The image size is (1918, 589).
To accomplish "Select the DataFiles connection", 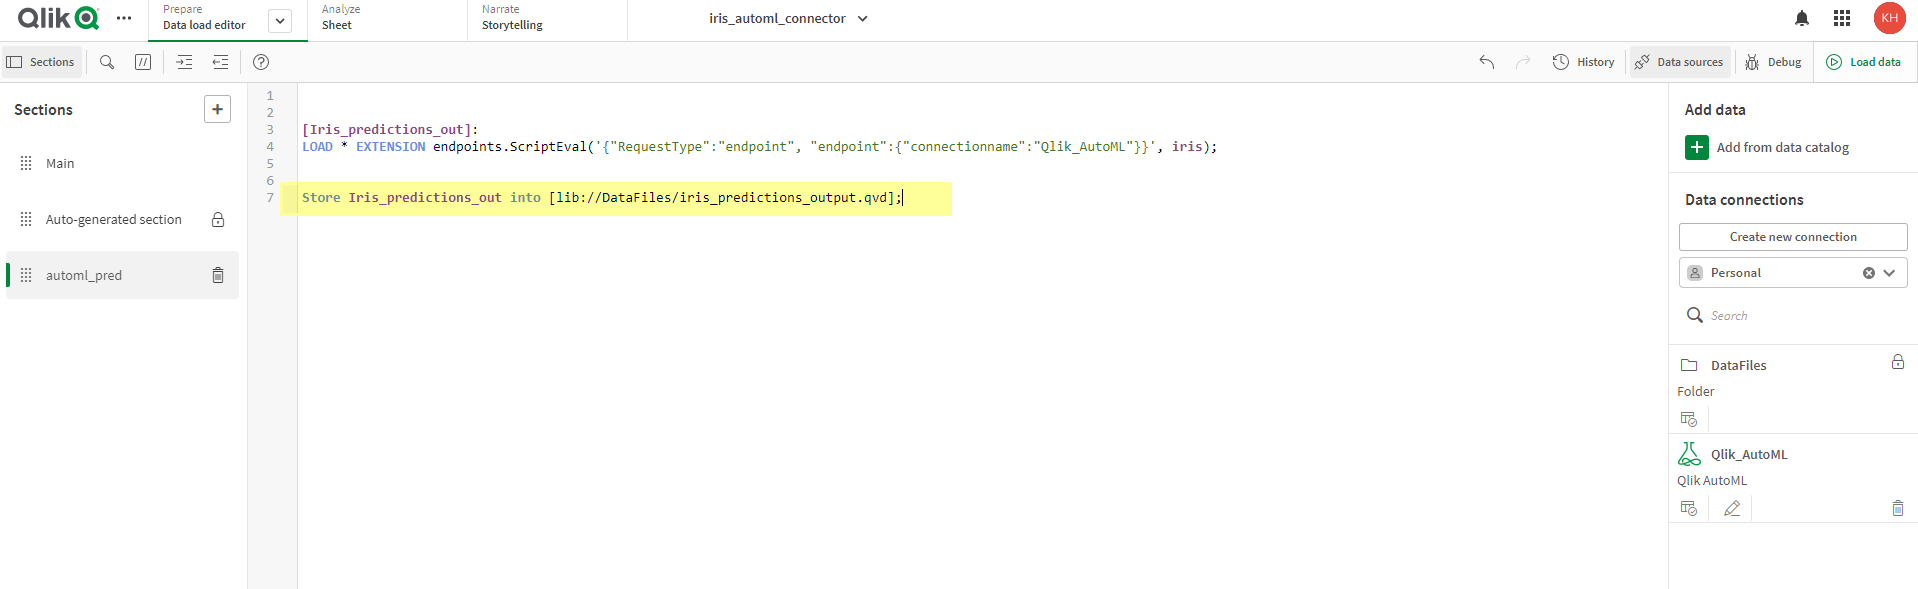I will point(1738,365).
